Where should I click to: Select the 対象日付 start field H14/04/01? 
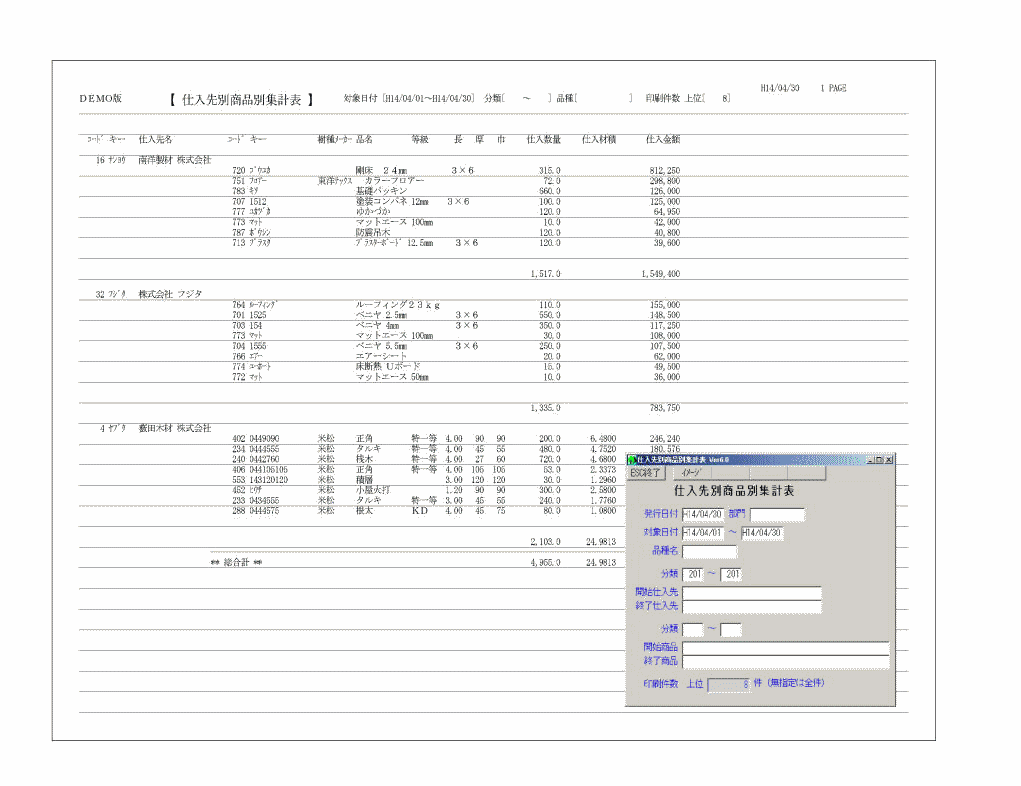coord(703,533)
